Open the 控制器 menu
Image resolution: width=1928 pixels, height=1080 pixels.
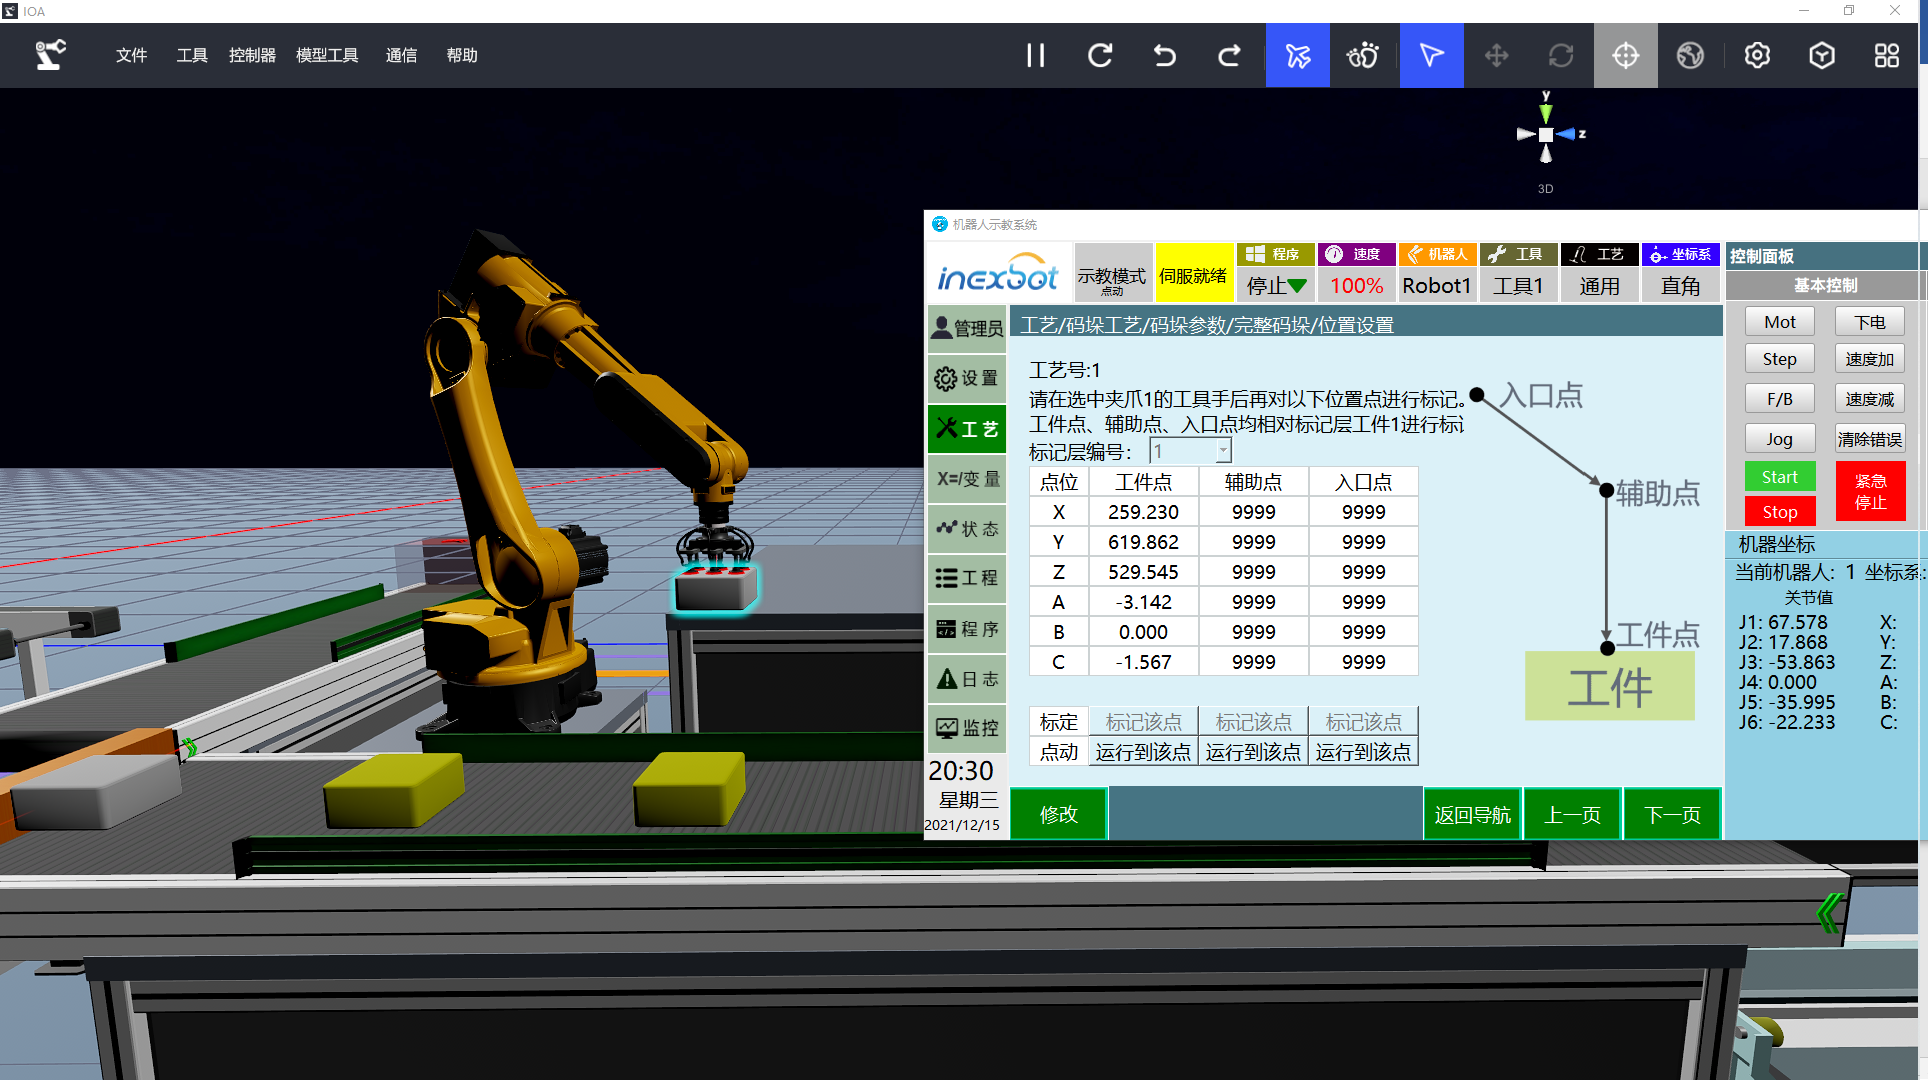(x=252, y=55)
